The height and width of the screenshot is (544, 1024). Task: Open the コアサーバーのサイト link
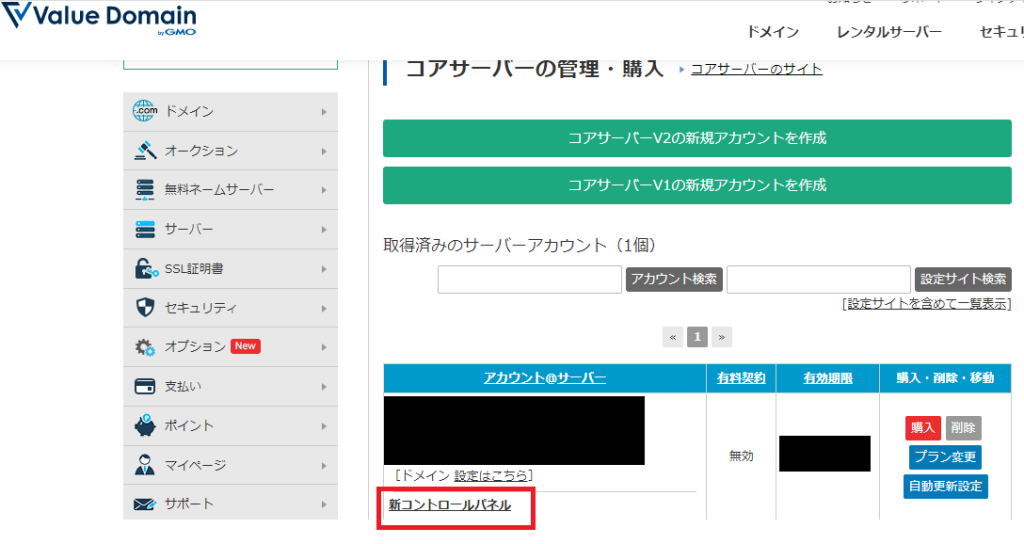pos(756,69)
